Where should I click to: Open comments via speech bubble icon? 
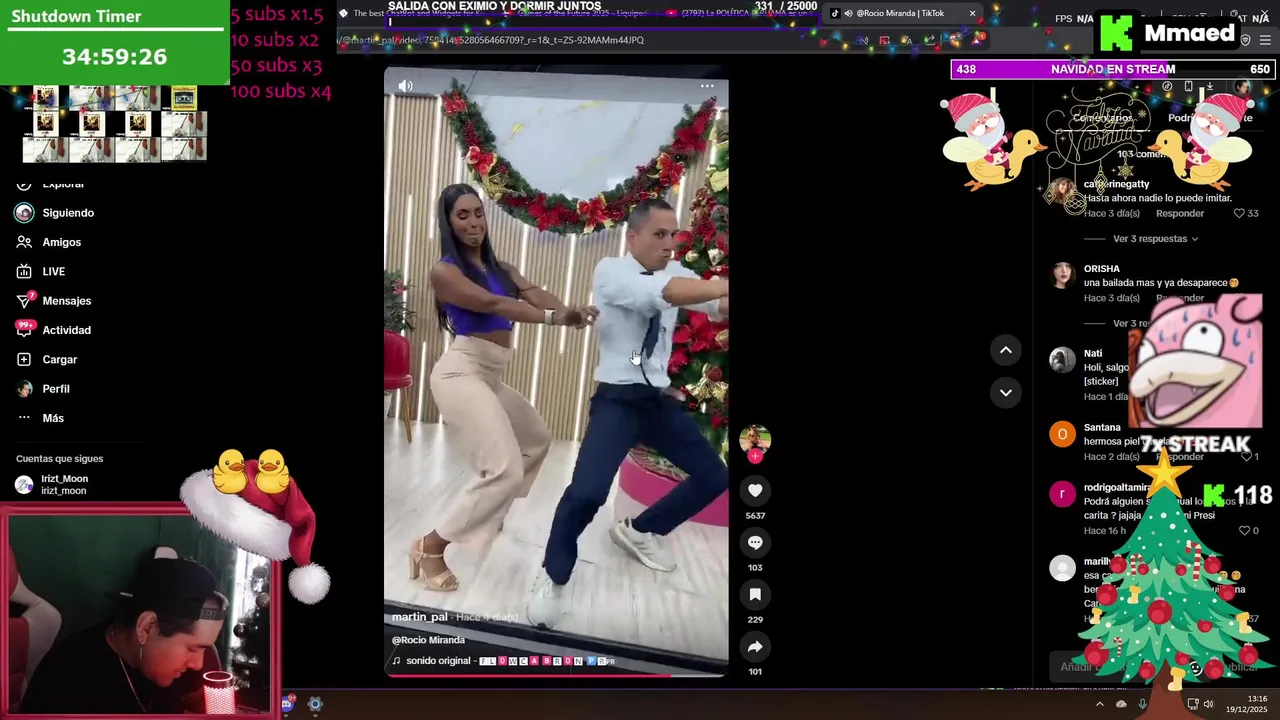click(755, 542)
